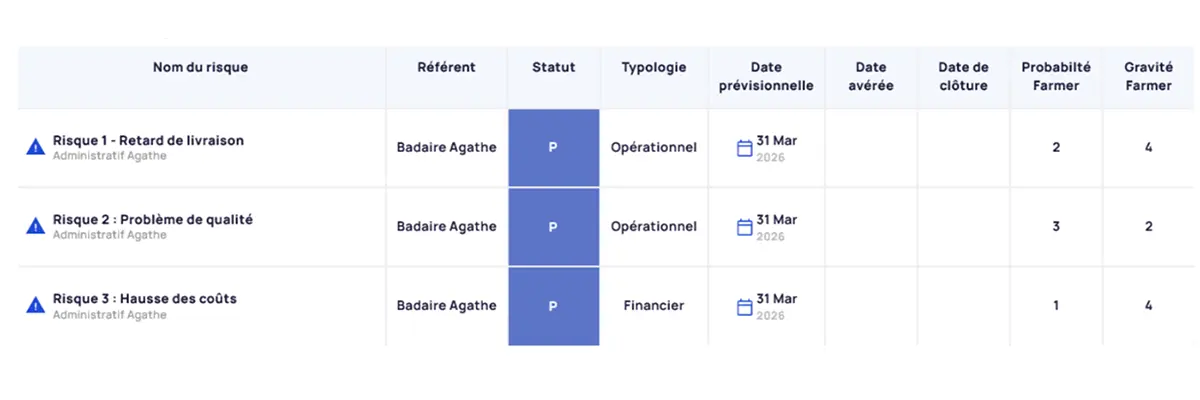Select Opérationnel typology cell for Risque 1
The width and height of the screenshot is (1200, 400).
(654, 147)
